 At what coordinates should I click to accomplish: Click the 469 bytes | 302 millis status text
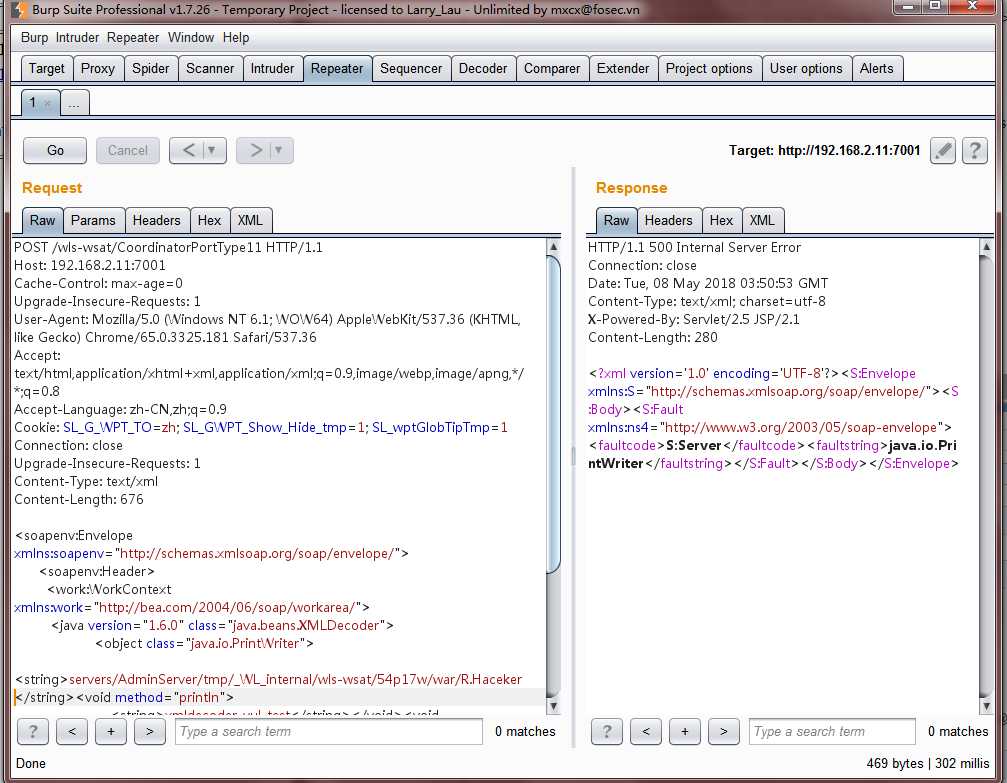[927, 763]
